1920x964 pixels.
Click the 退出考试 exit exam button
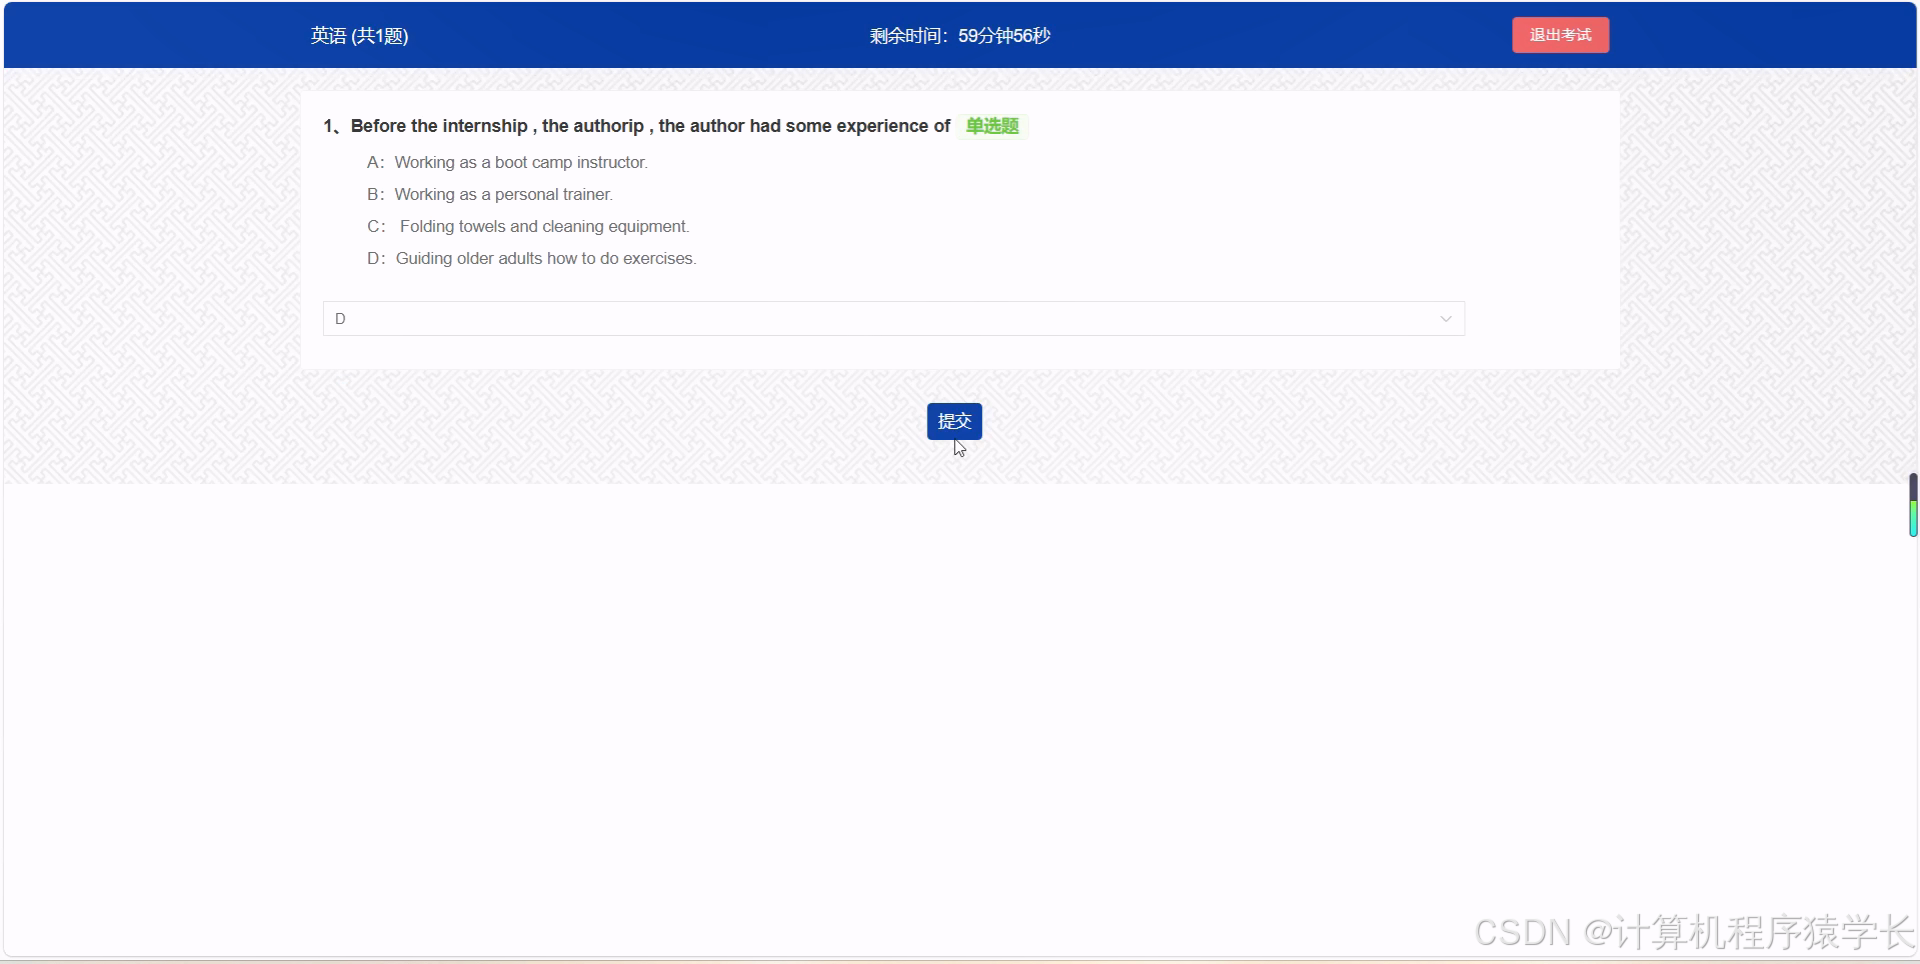pyautogui.click(x=1560, y=35)
